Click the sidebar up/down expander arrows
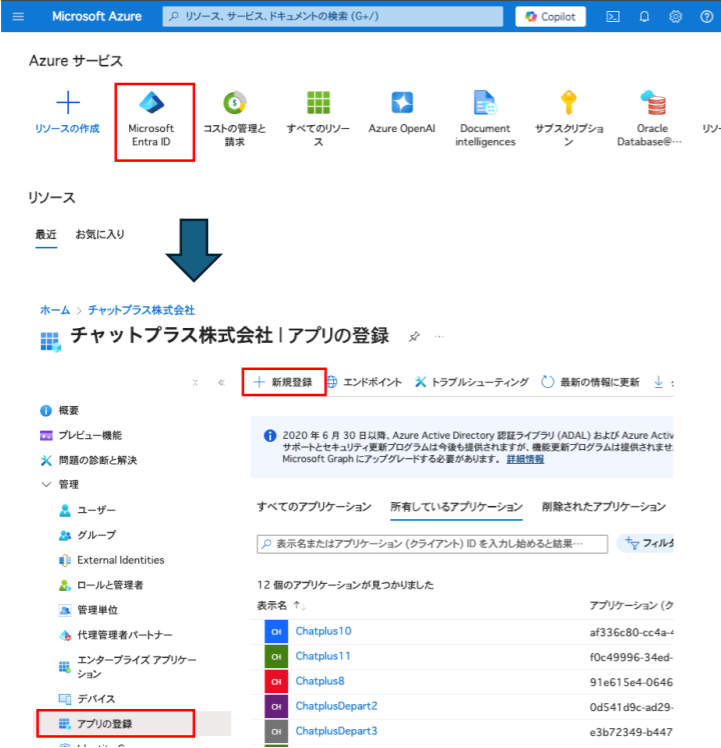Viewport: 721px width, 748px height. (x=195, y=383)
